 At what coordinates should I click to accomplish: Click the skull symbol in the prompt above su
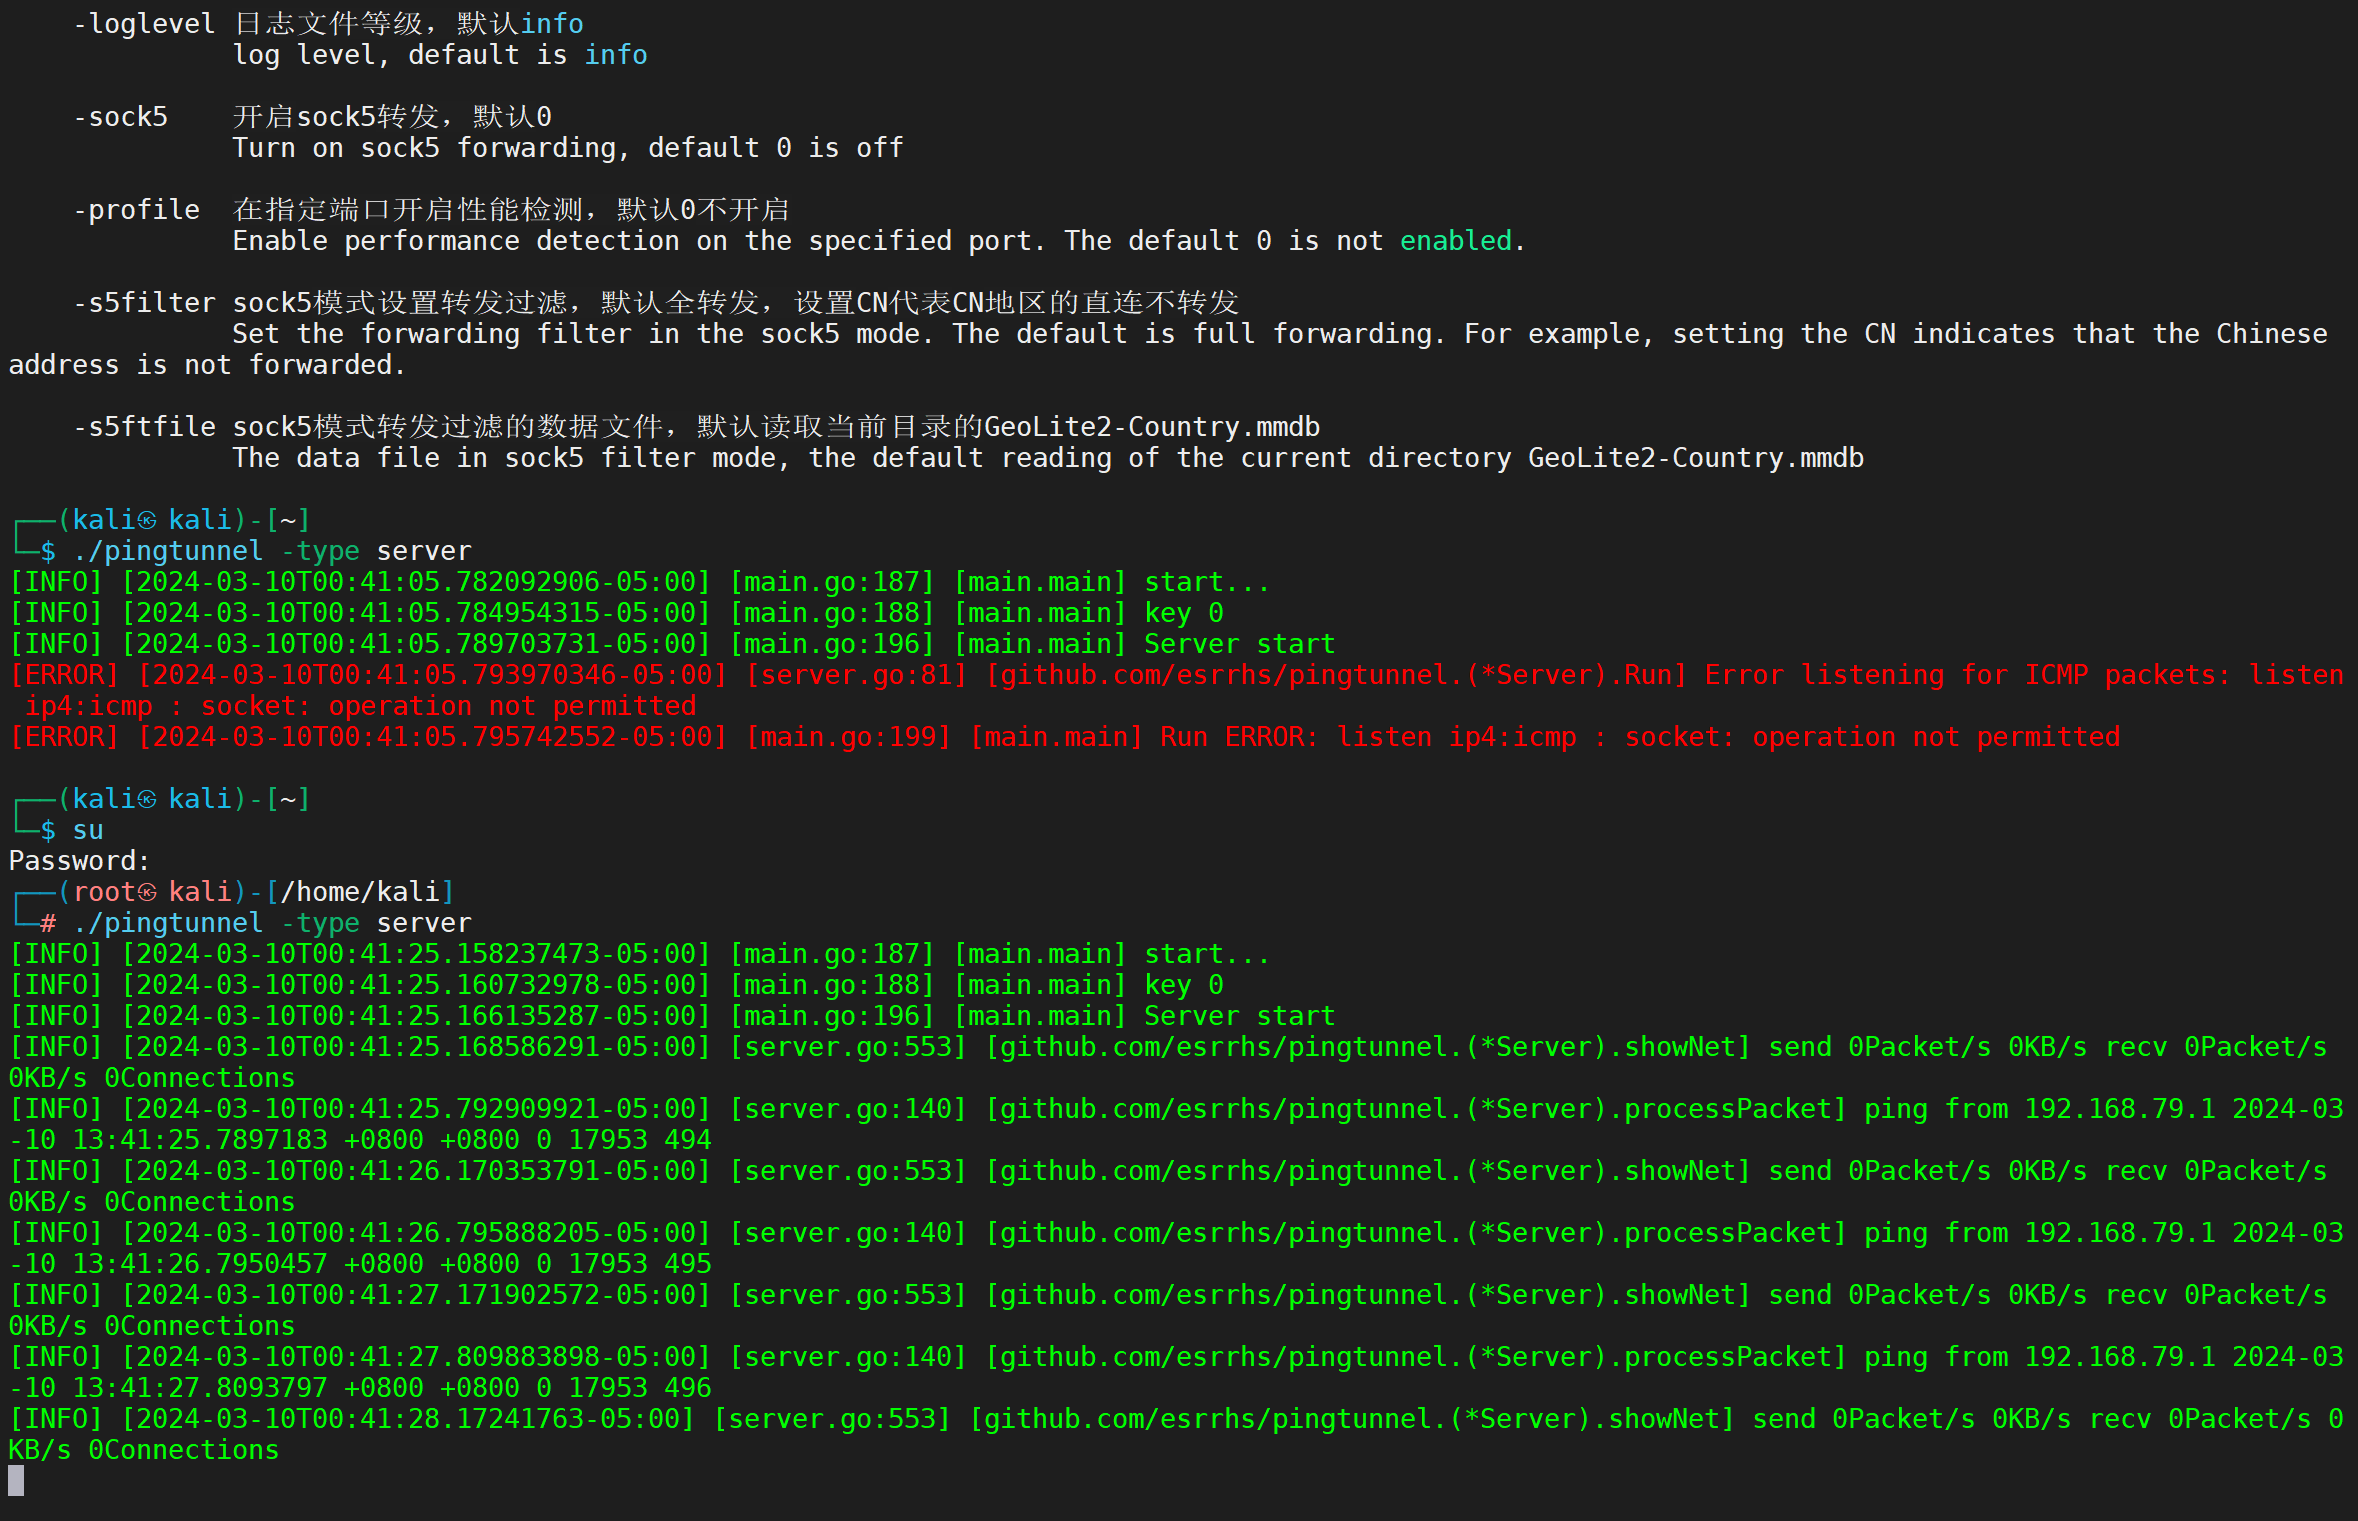click(147, 799)
